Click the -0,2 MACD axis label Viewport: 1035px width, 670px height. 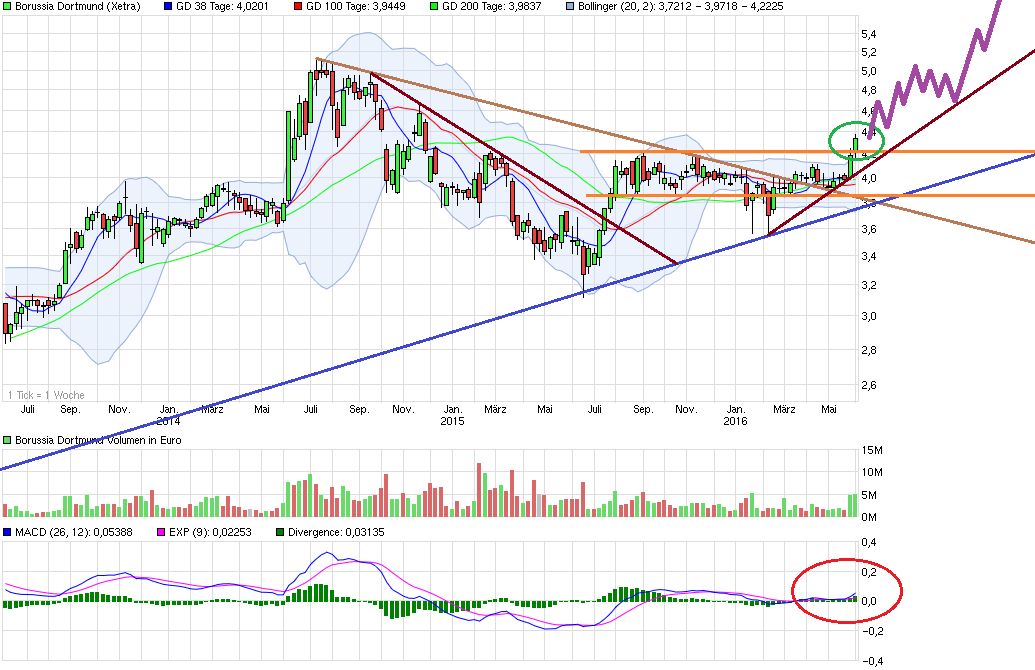pos(872,631)
